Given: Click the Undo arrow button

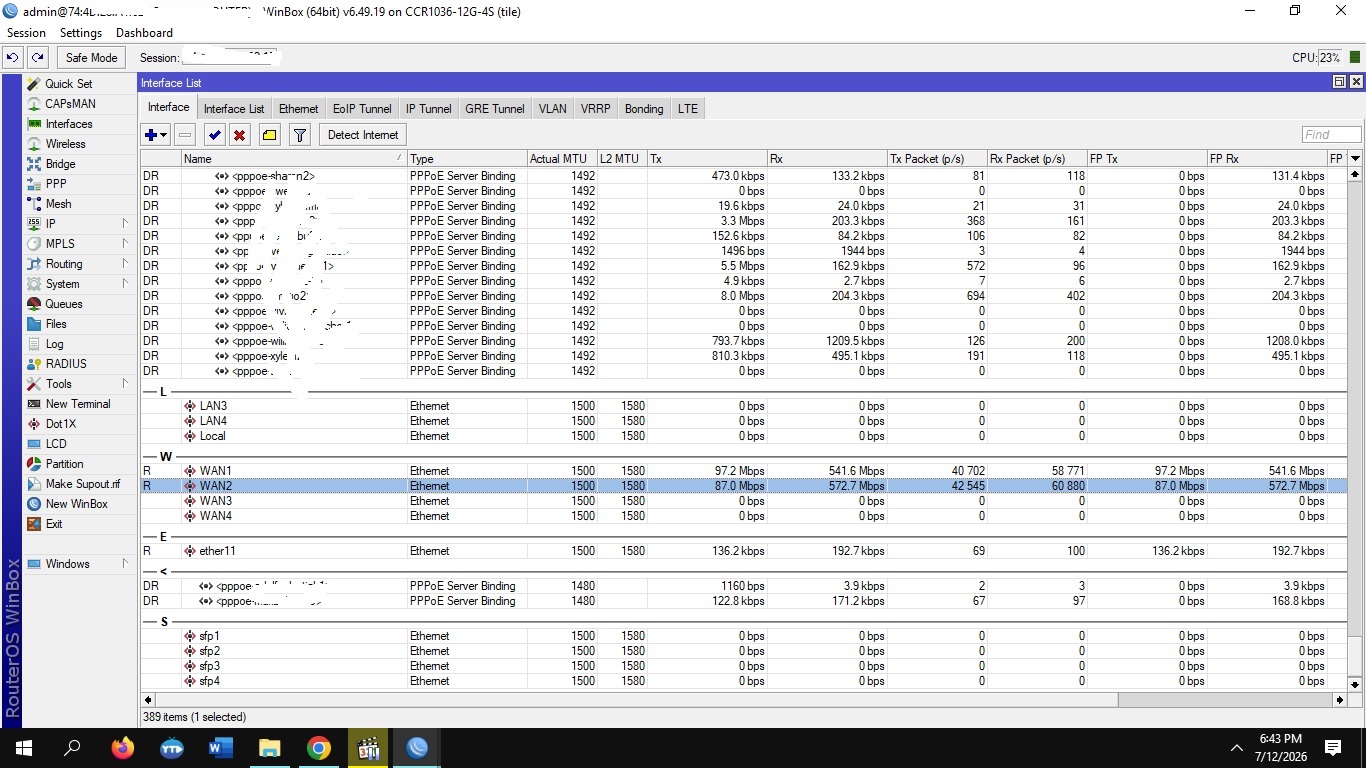Looking at the screenshot, I should click(x=13, y=58).
